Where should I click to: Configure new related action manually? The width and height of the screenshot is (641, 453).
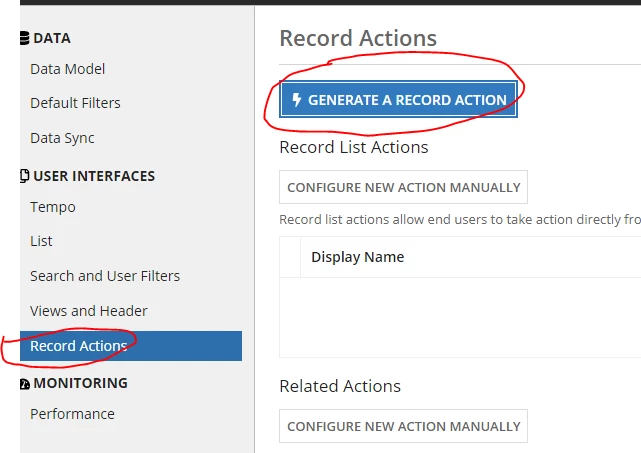coord(403,426)
